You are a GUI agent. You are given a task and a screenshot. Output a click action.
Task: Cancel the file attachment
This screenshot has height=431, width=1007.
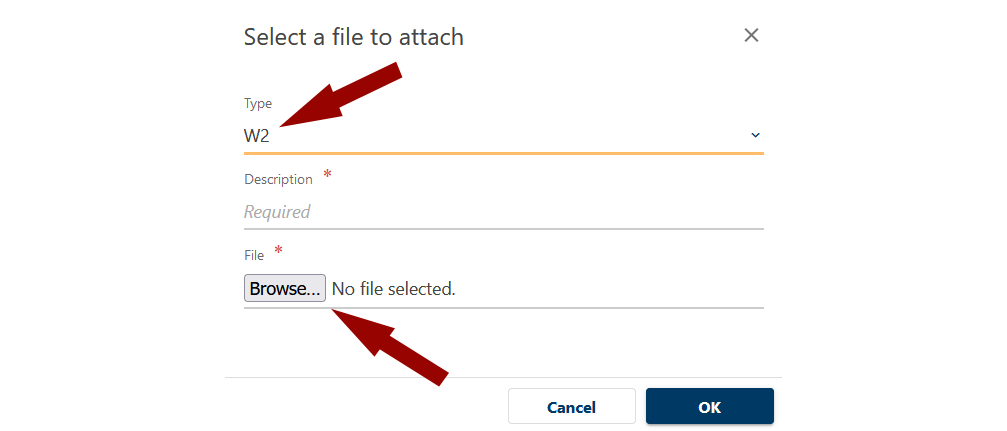(x=571, y=407)
